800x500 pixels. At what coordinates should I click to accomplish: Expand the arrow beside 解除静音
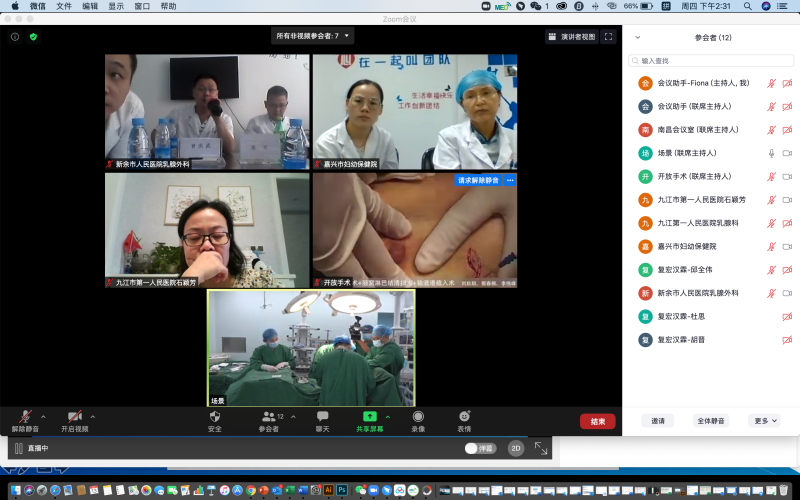pyautogui.click(x=43, y=416)
